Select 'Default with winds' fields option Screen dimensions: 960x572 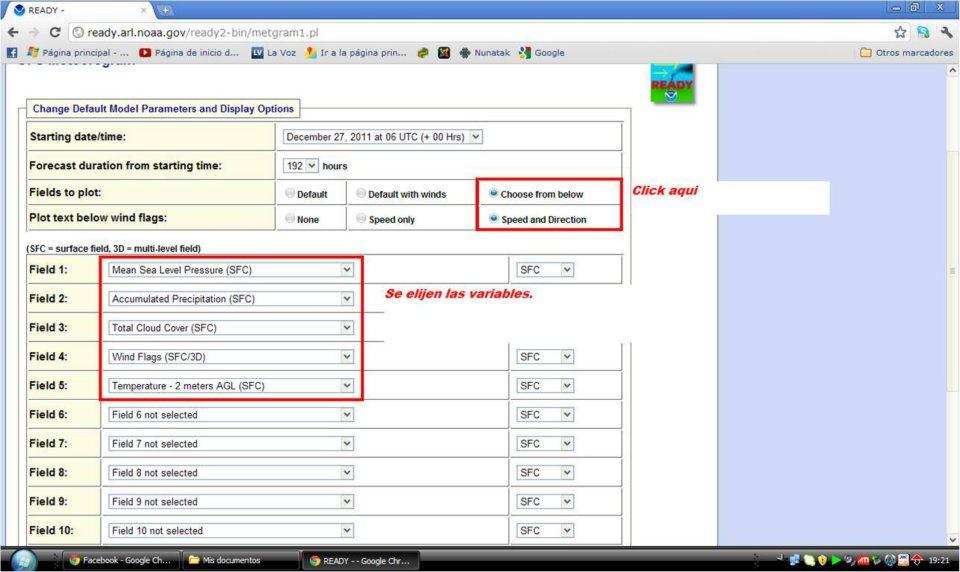pyautogui.click(x=361, y=194)
